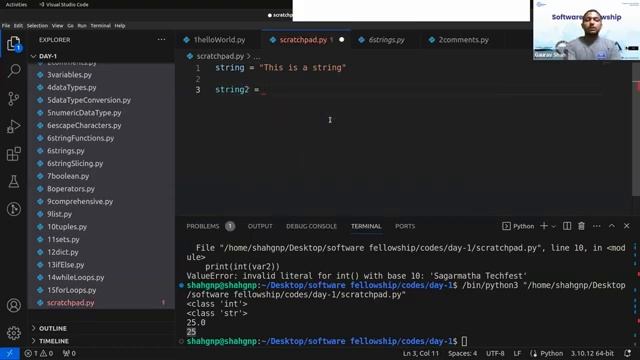Viewport: 640px width, 360px height.
Task: Open terminal panel more actions ellipsis
Action: pos(597,226)
